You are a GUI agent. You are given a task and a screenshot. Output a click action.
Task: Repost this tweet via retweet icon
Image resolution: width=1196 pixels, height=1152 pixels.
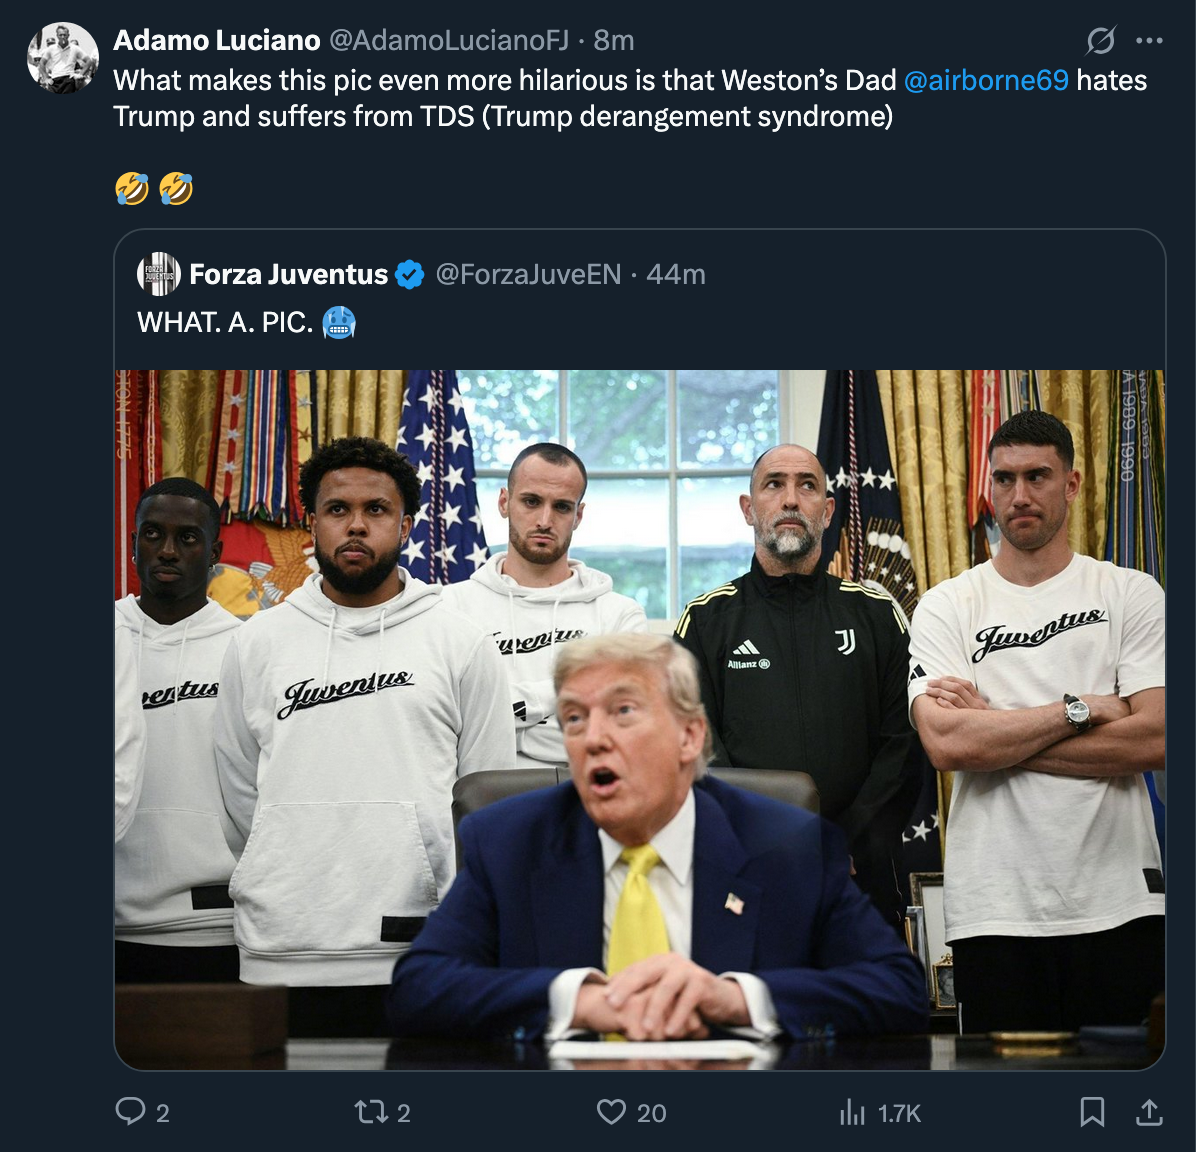[x=371, y=1112]
